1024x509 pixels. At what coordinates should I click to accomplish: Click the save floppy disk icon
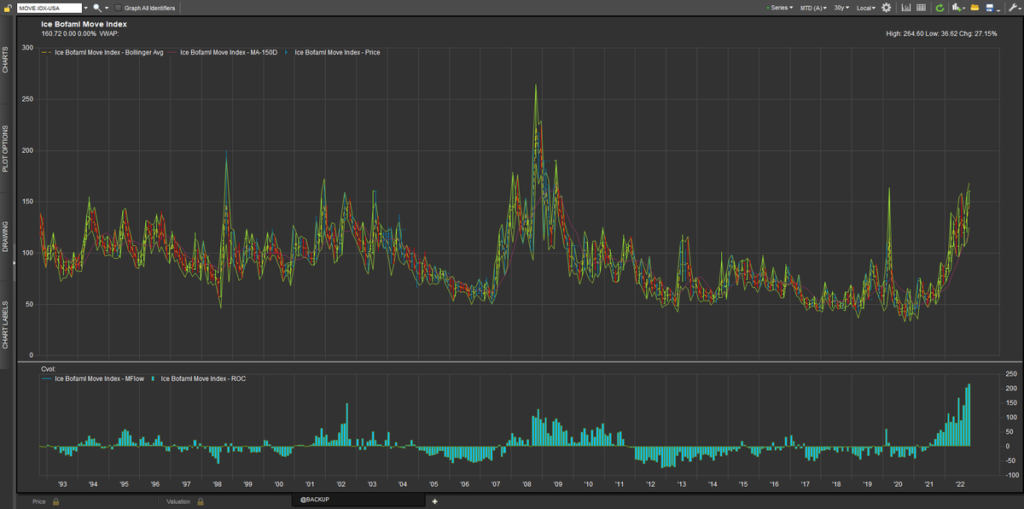[x=990, y=8]
